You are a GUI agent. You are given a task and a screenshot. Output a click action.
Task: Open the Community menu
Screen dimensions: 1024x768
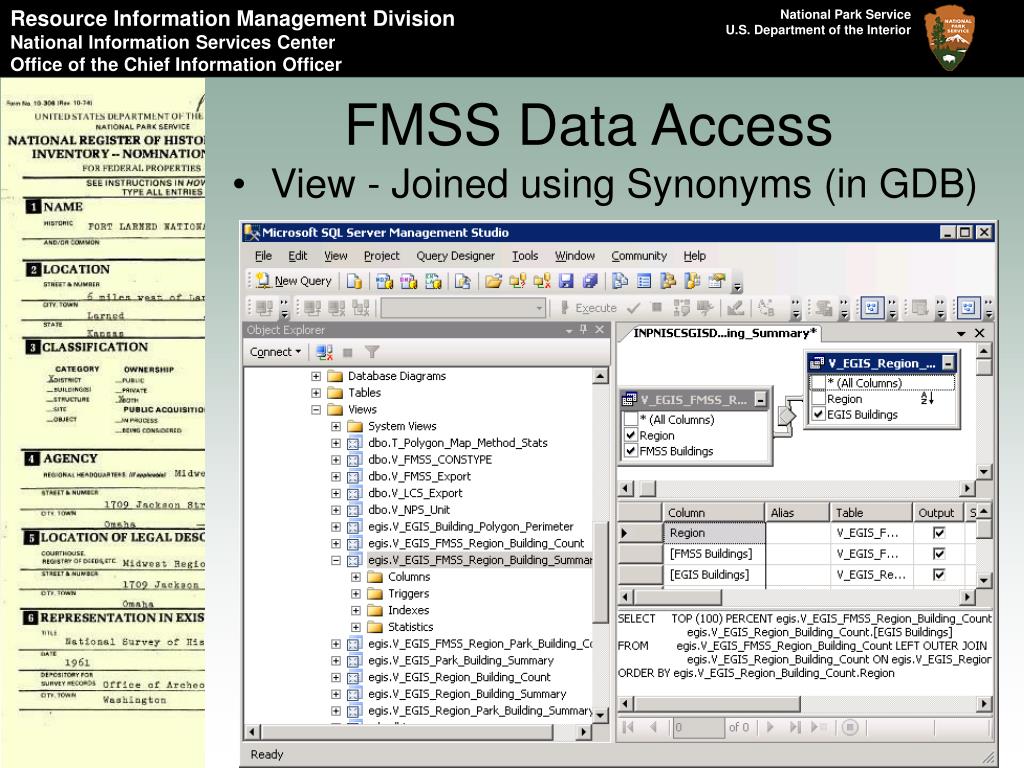639,256
